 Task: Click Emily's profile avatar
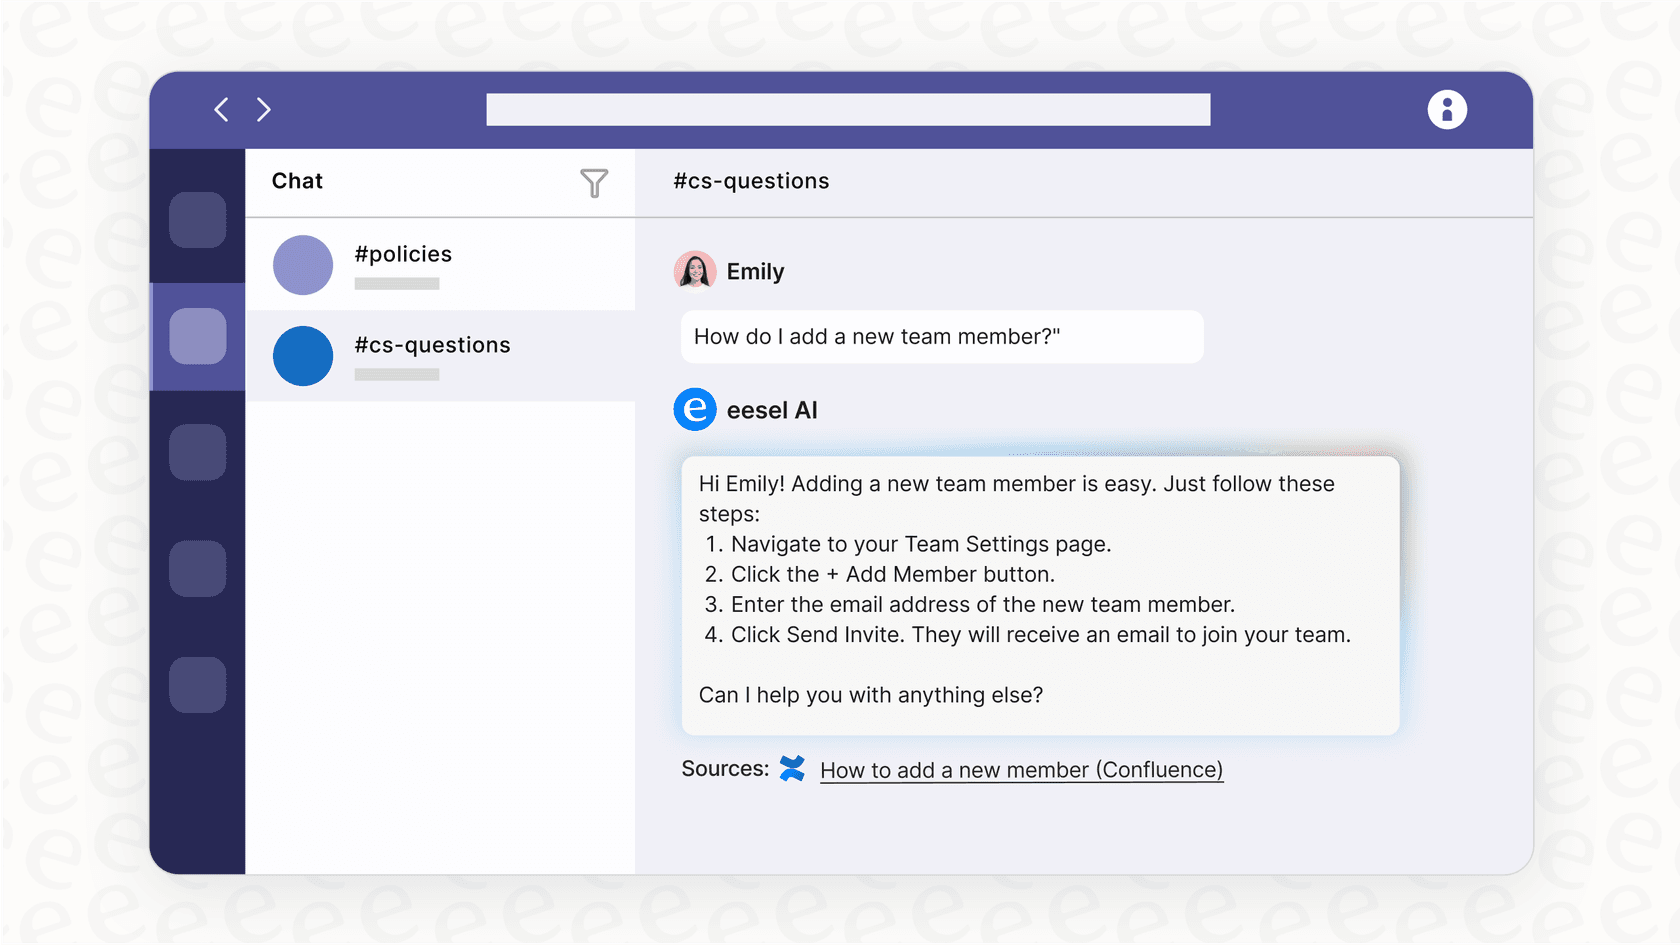pos(695,270)
